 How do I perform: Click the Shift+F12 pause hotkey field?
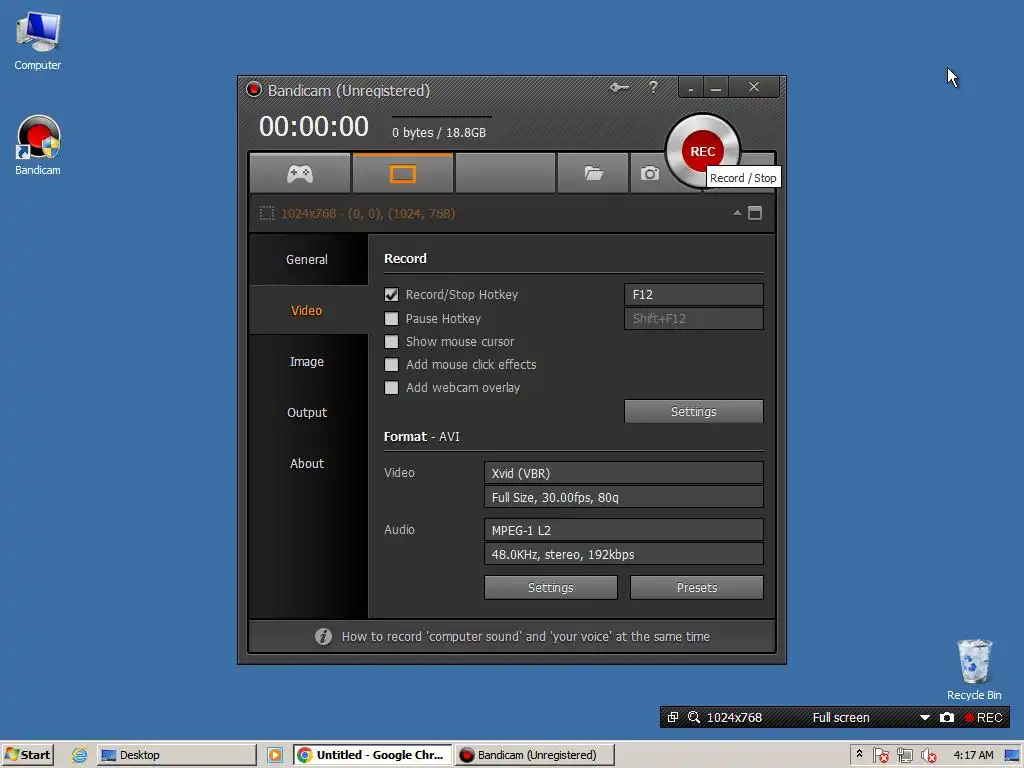pos(694,319)
